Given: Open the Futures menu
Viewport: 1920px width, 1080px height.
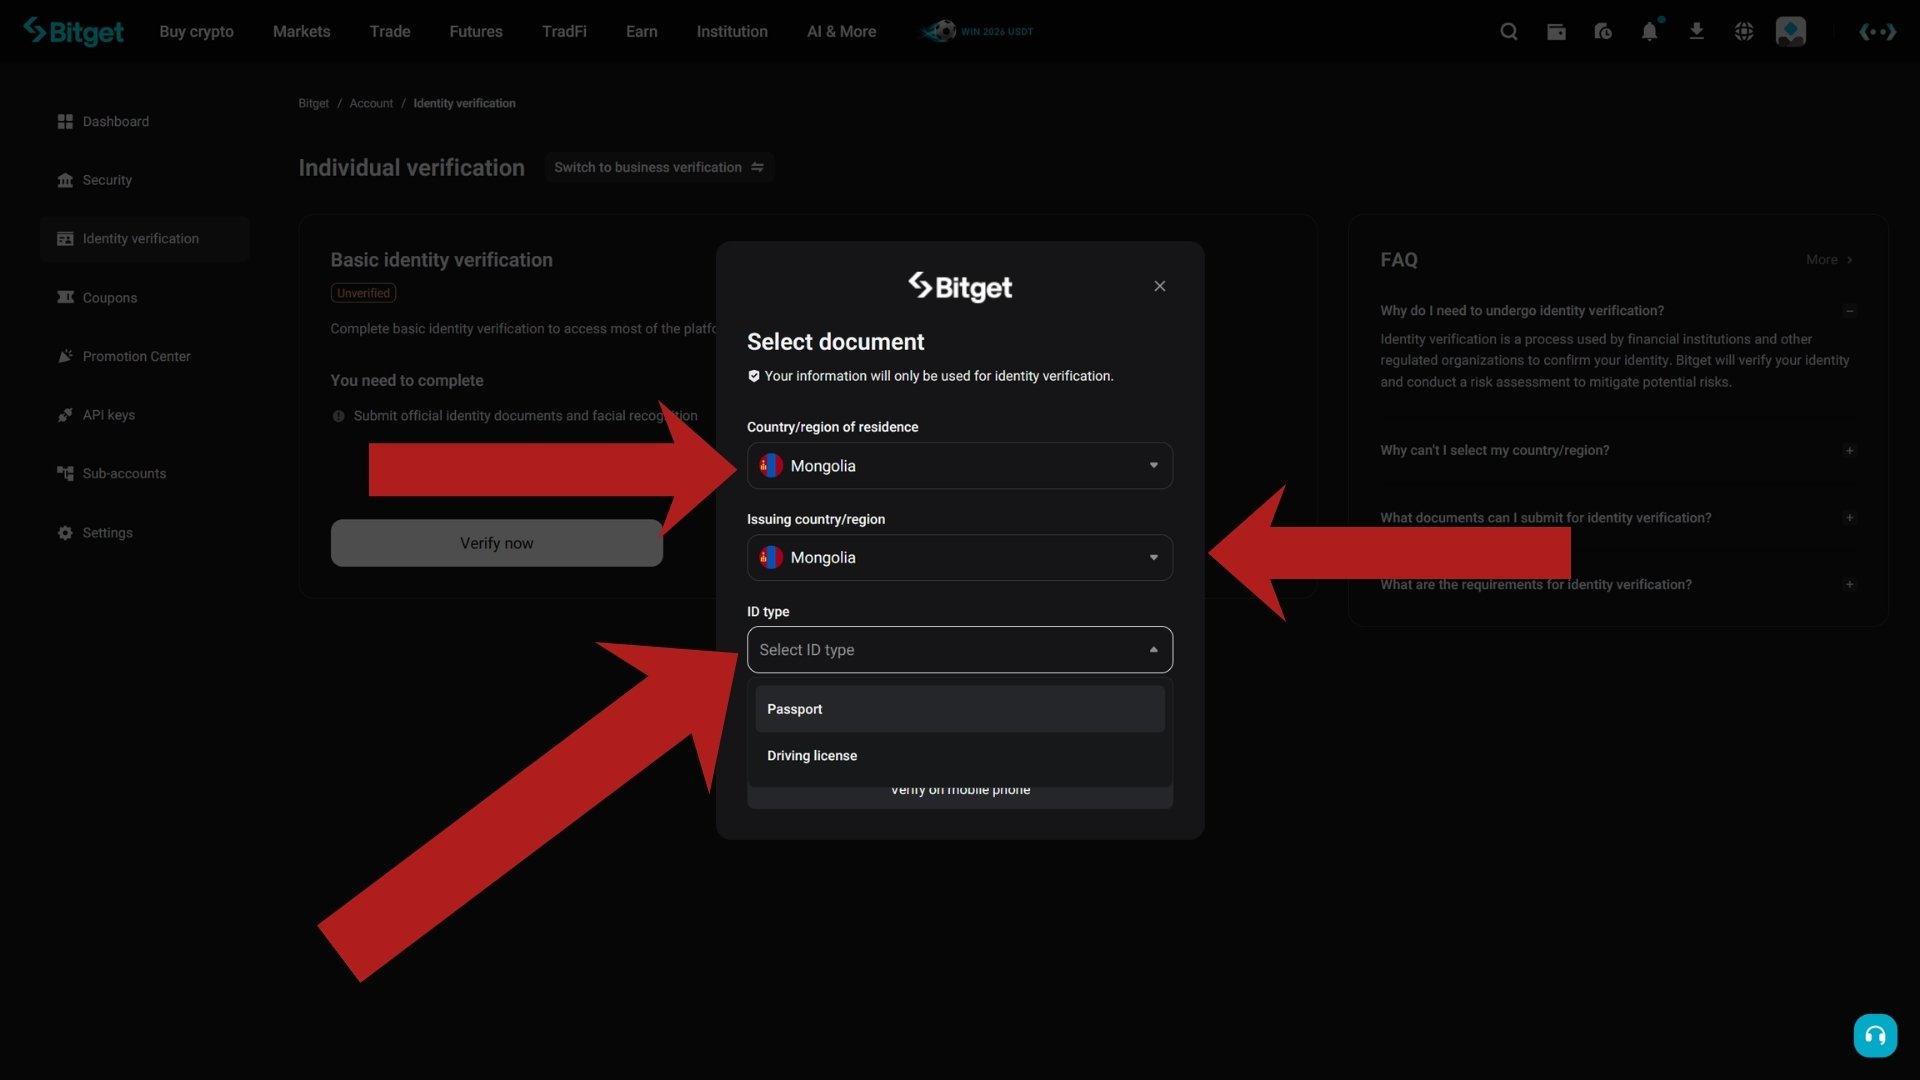Looking at the screenshot, I should pyautogui.click(x=476, y=32).
